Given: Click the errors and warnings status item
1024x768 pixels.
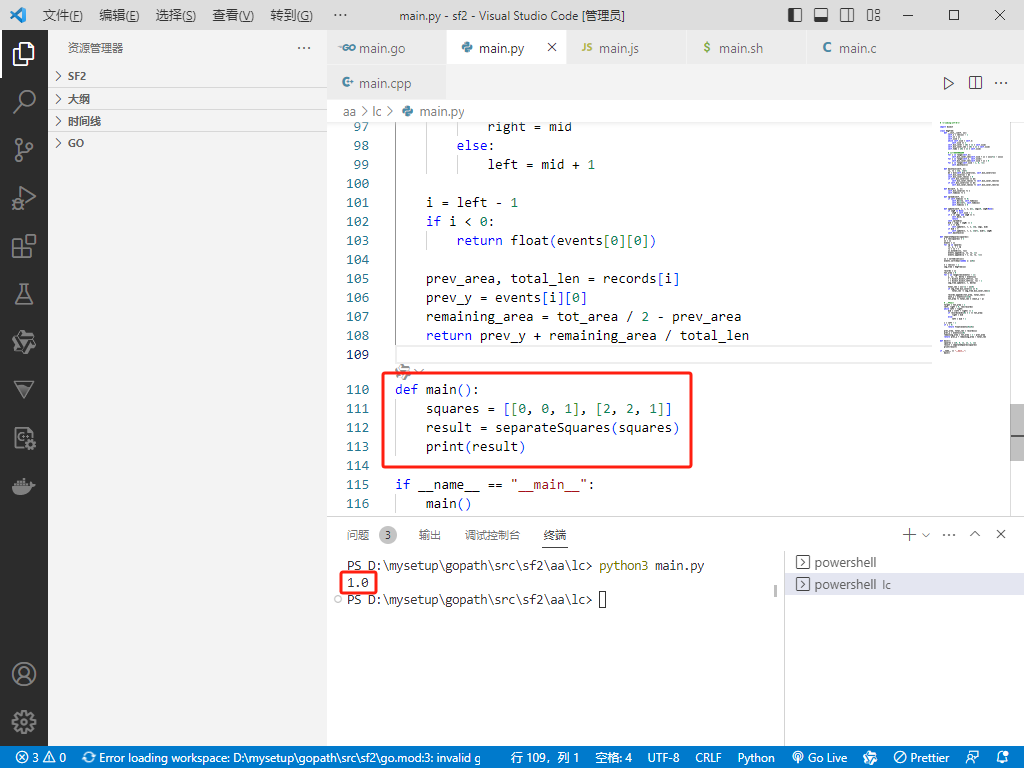Looking at the screenshot, I should point(41,758).
